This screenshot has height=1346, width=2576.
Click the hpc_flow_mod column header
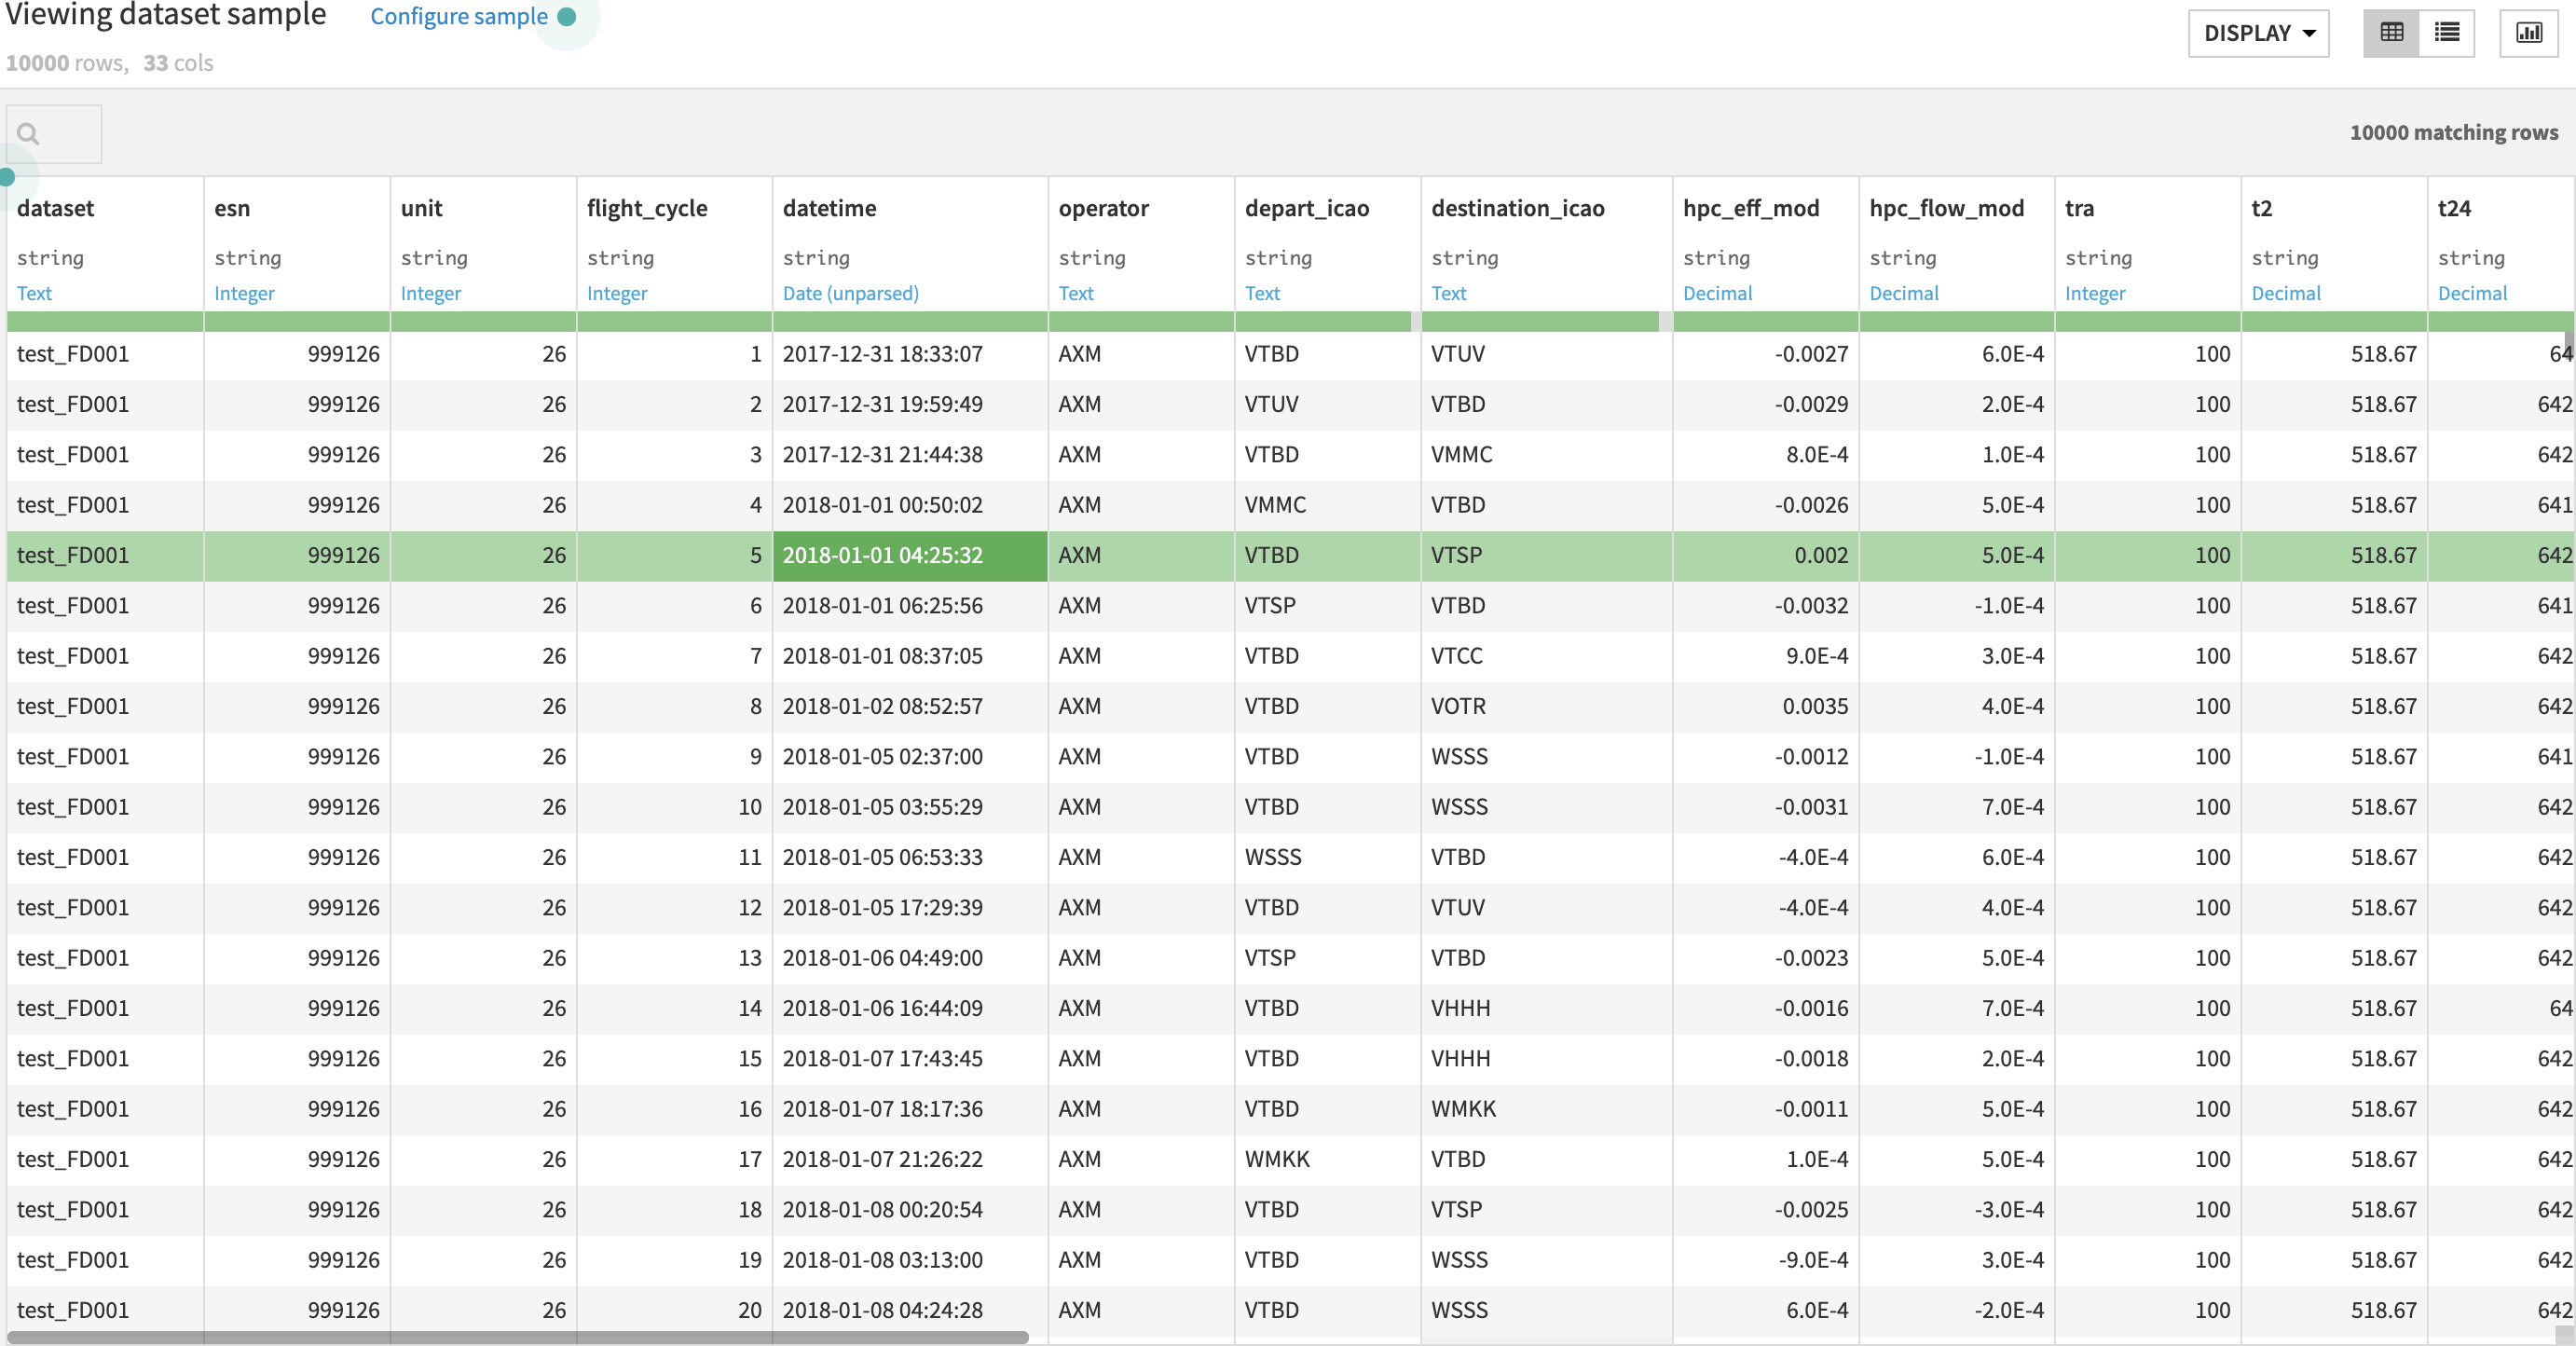coord(1946,208)
